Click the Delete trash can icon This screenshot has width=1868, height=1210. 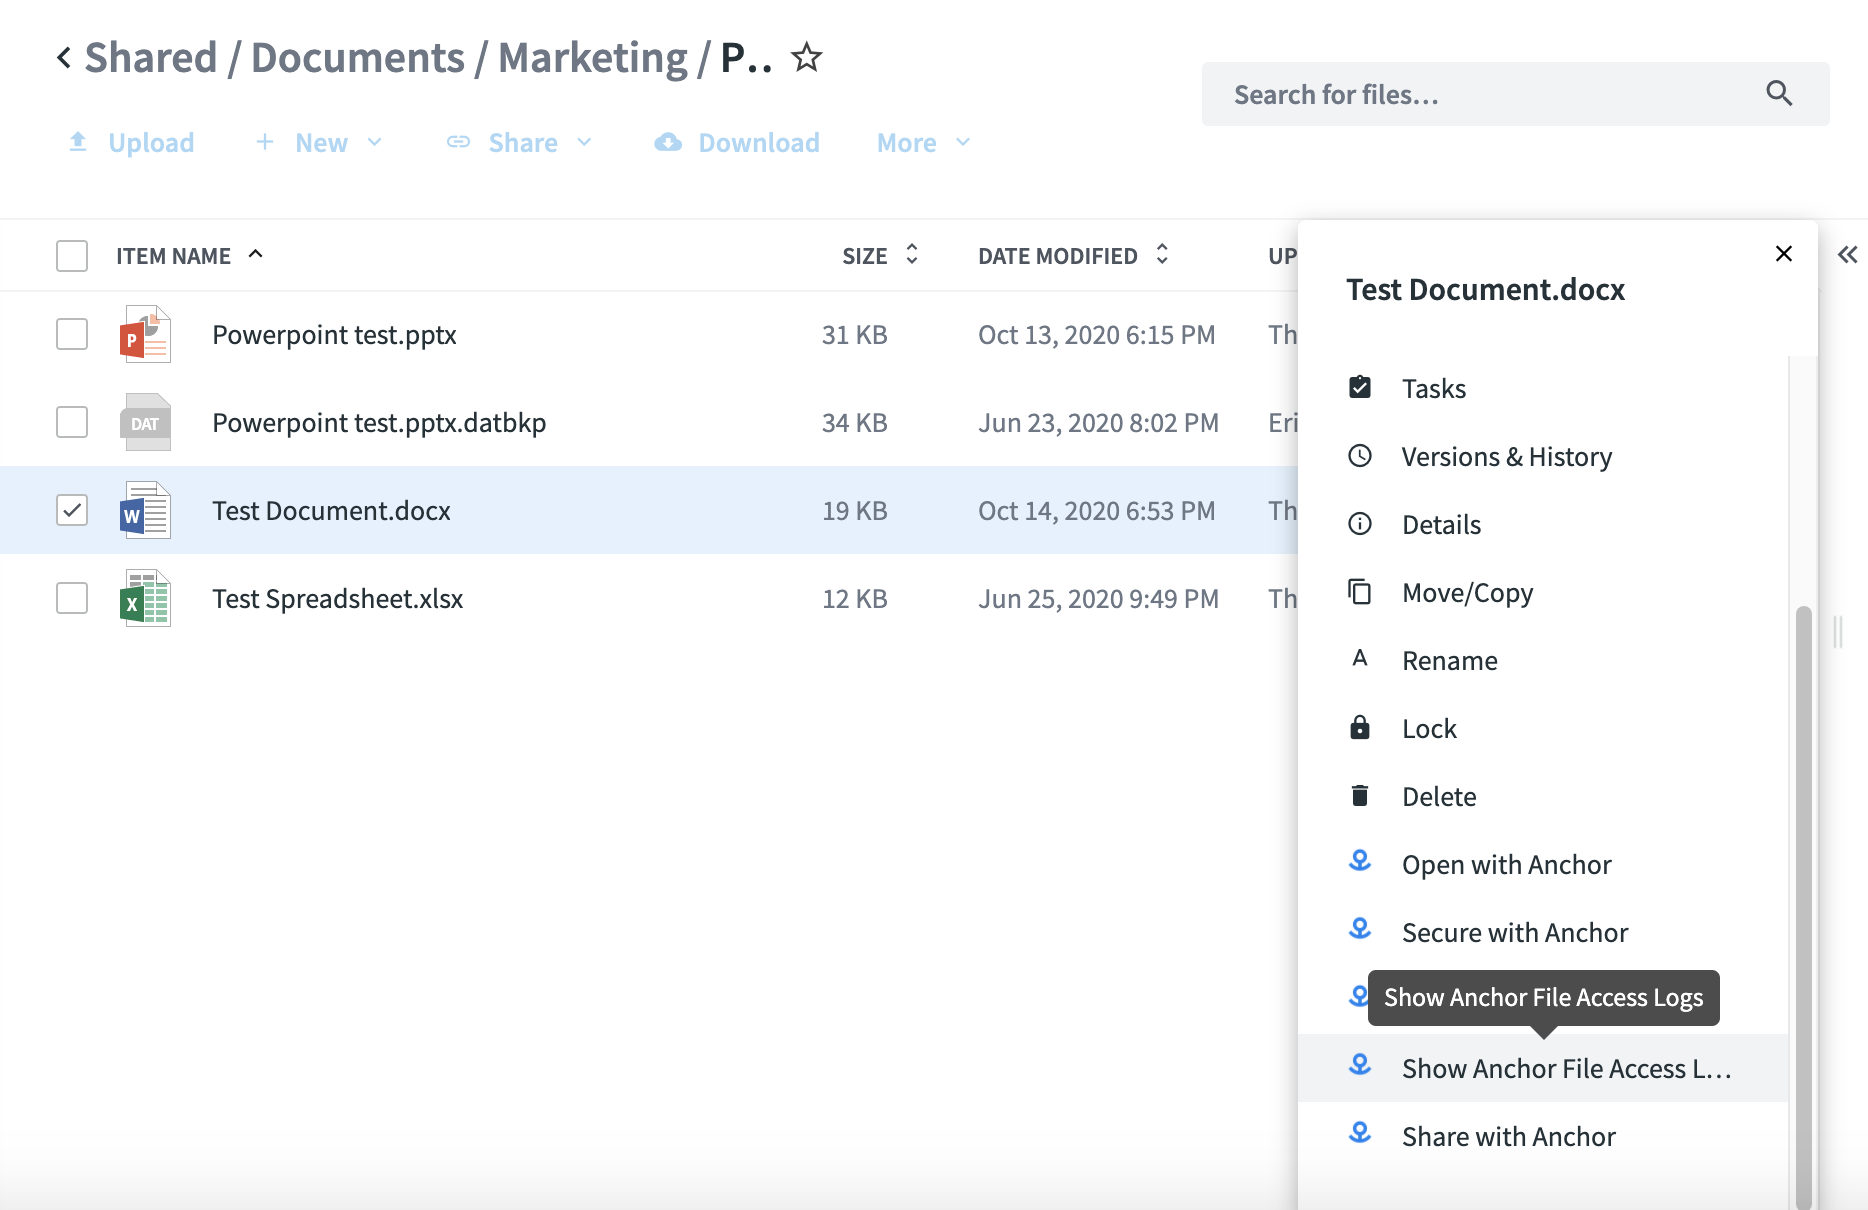tap(1359, 796)
